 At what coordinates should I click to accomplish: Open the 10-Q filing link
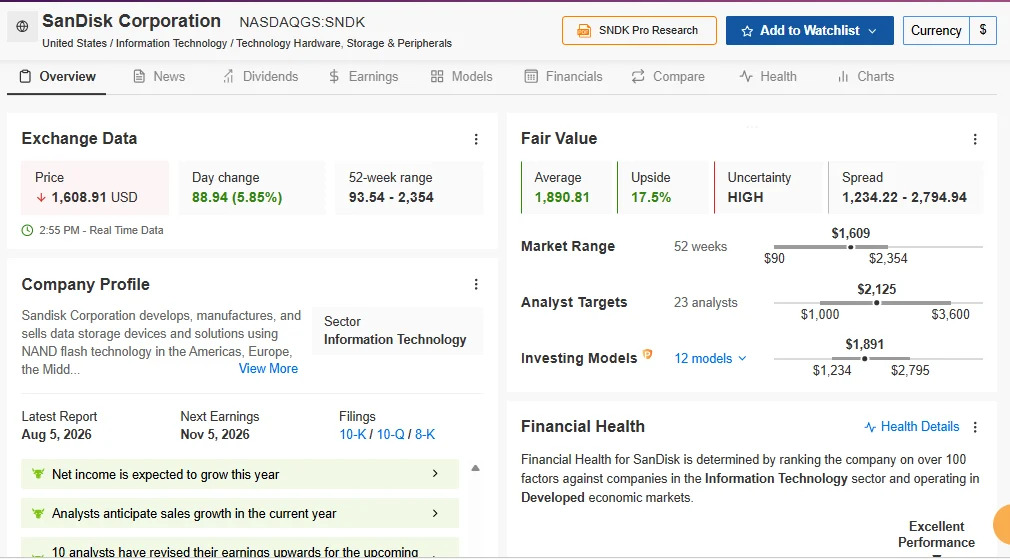coord(390,434)
